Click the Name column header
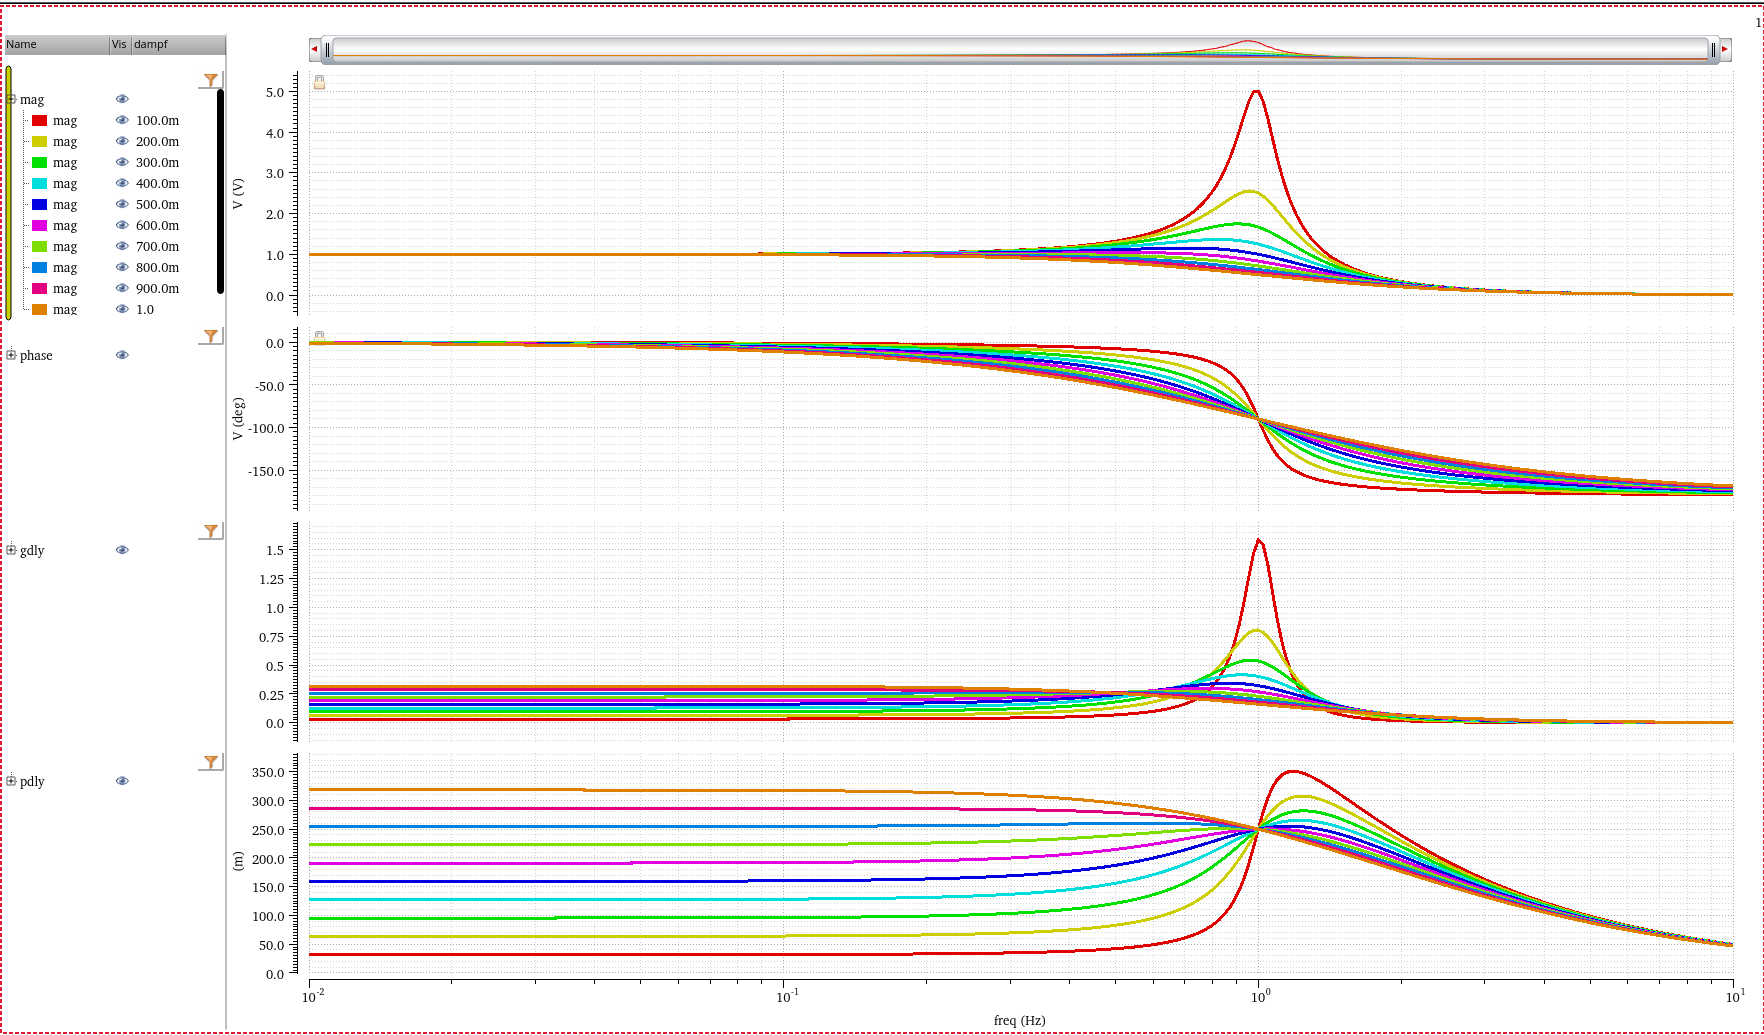 tap(56, 45)
